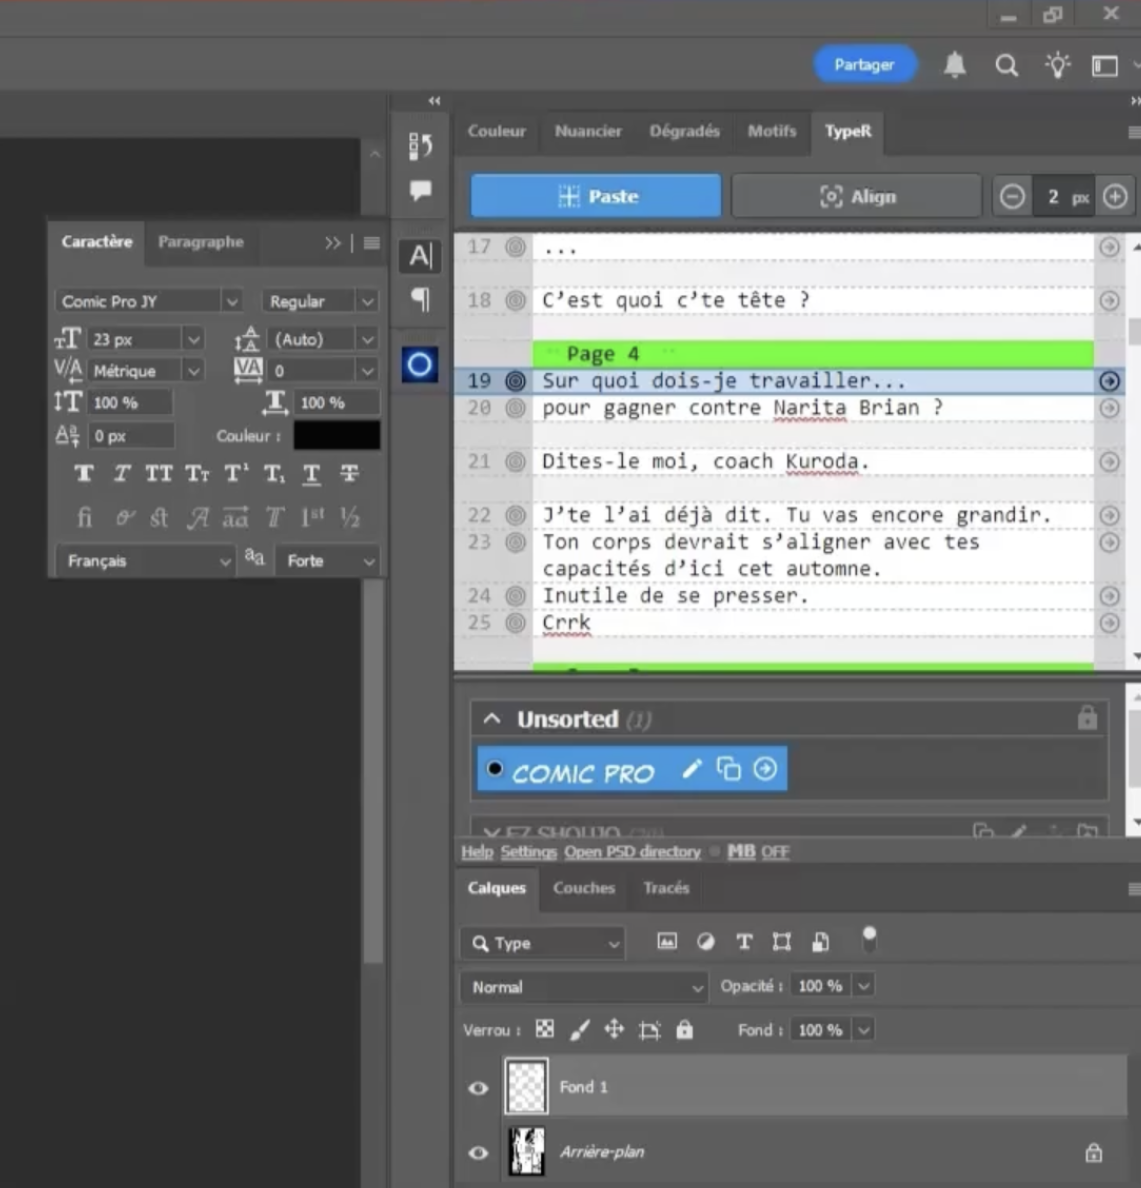
Task: Open the Français language dropdown
Action: [x=145, y=560]
